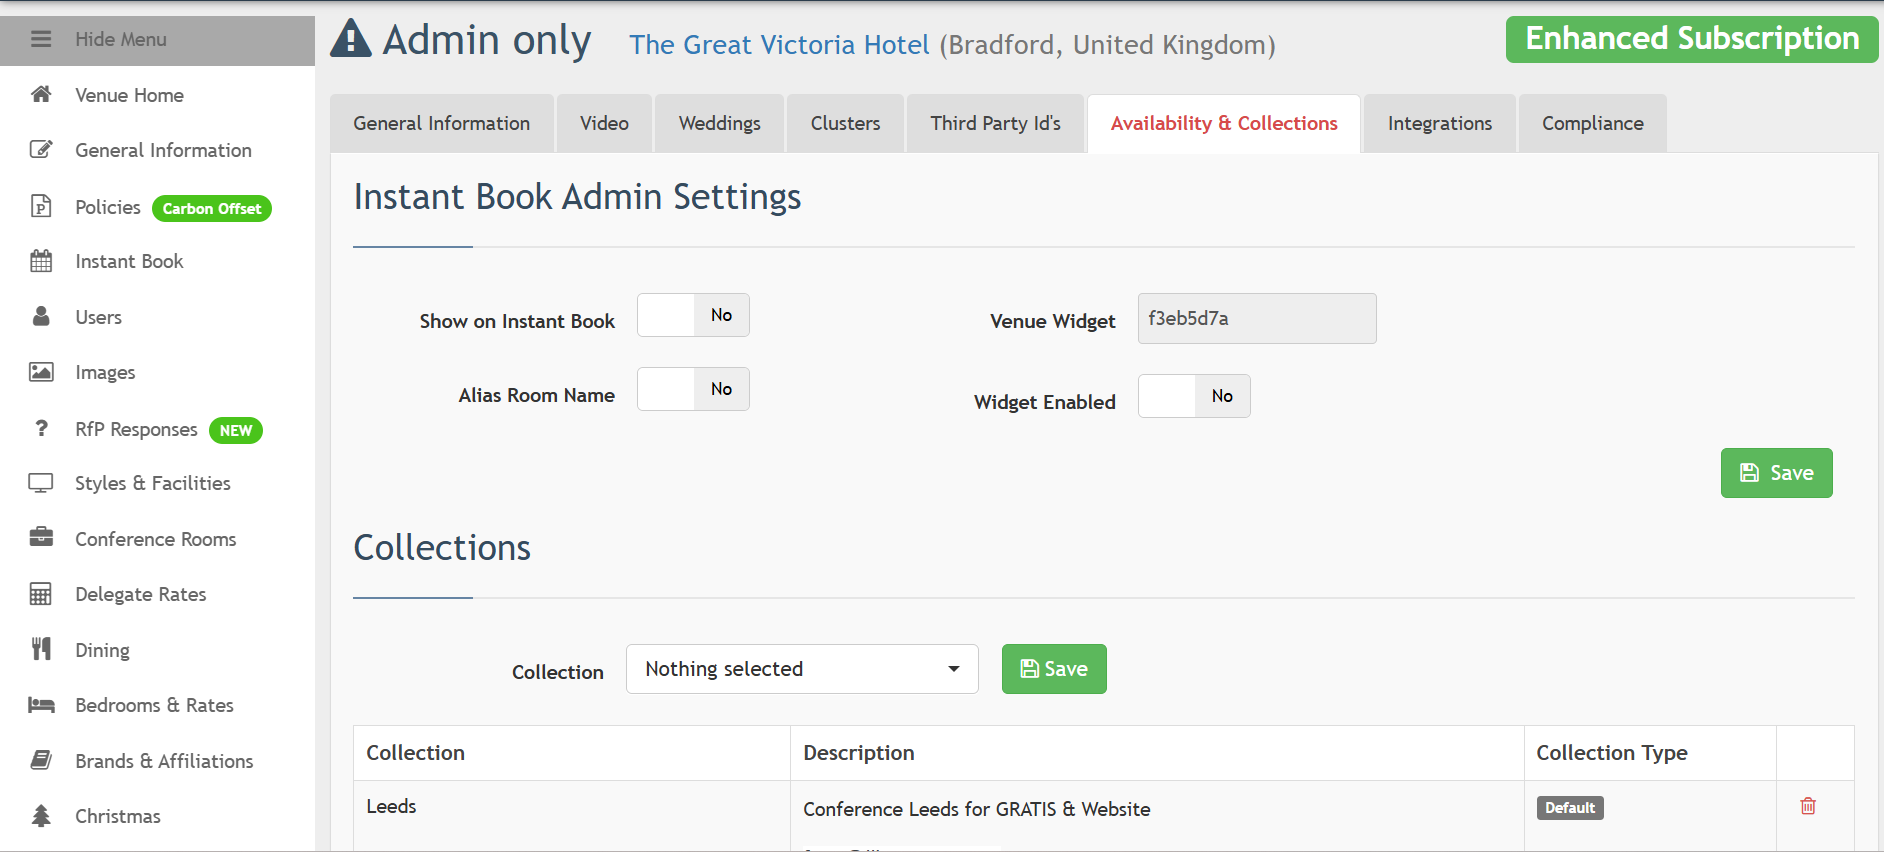
Task: Click the Default collection type badge
Action: [1570, 808]
